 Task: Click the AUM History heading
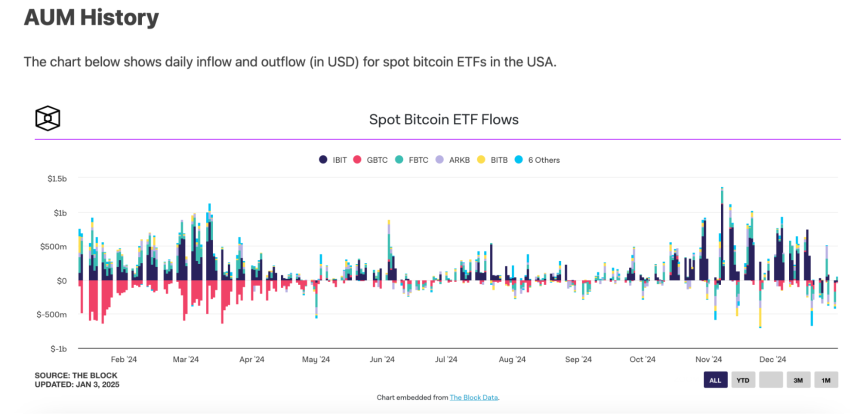click(91, 18)
